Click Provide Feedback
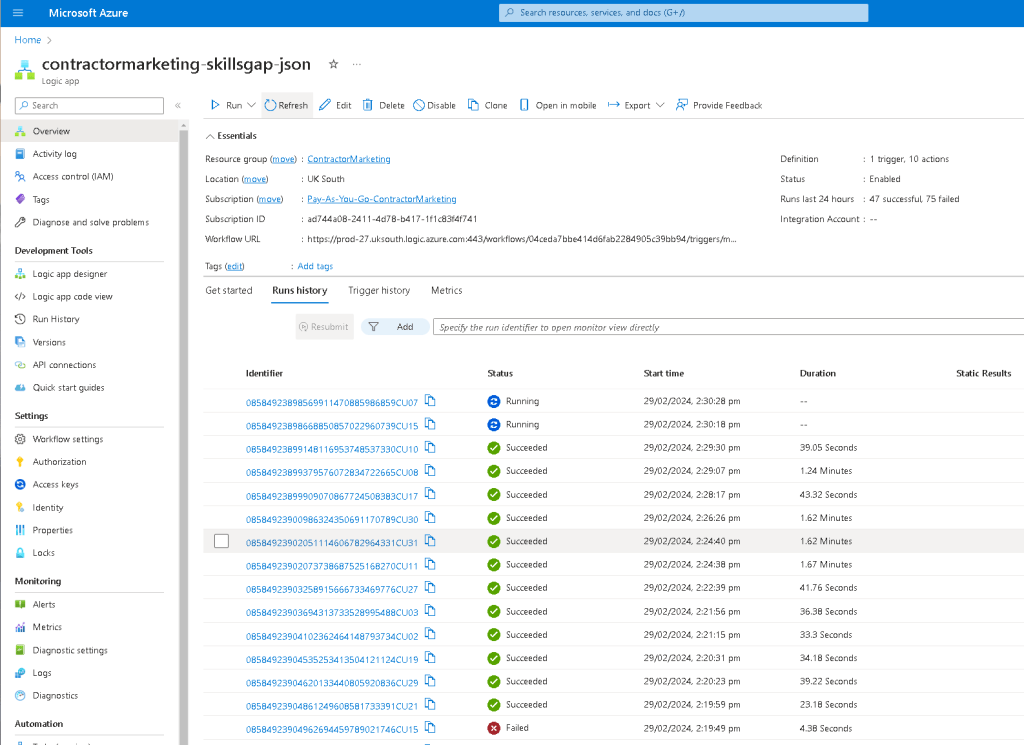Image resolution: width=1024 pixels, height=745 pixels. coord(719,105)
